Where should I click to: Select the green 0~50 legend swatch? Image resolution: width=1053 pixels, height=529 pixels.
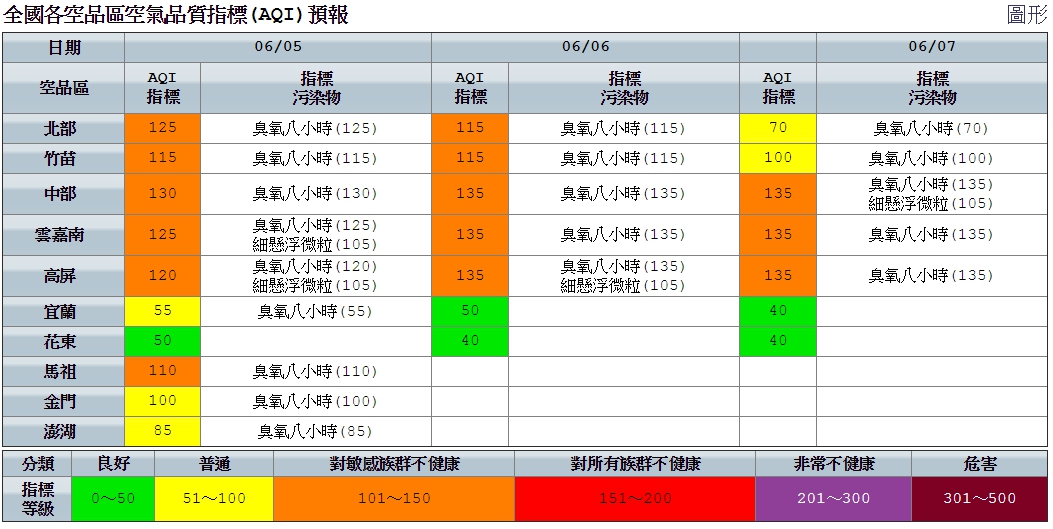point(113,499)
